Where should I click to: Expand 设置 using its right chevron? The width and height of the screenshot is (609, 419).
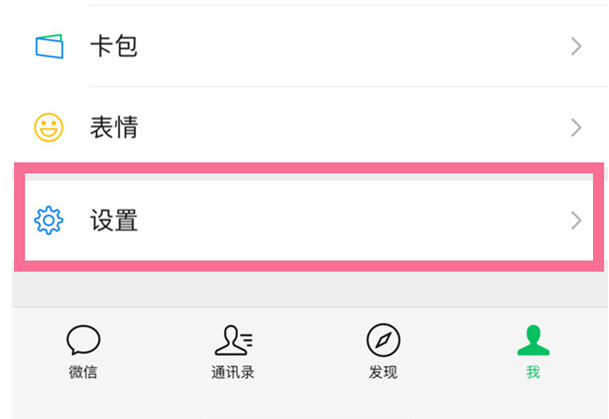point(576,220)
